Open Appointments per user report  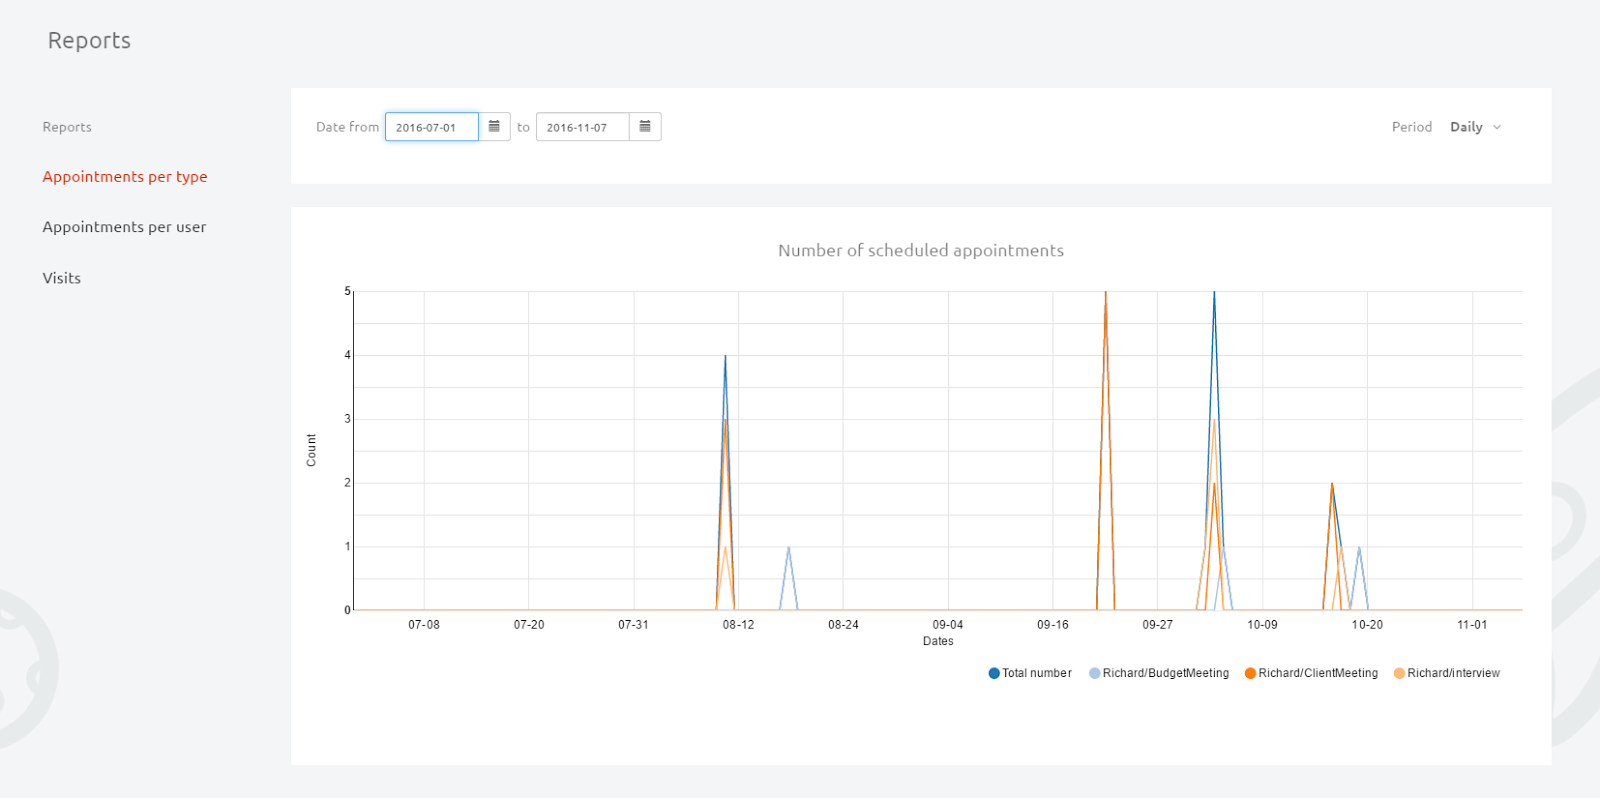(x=124, y=227)
